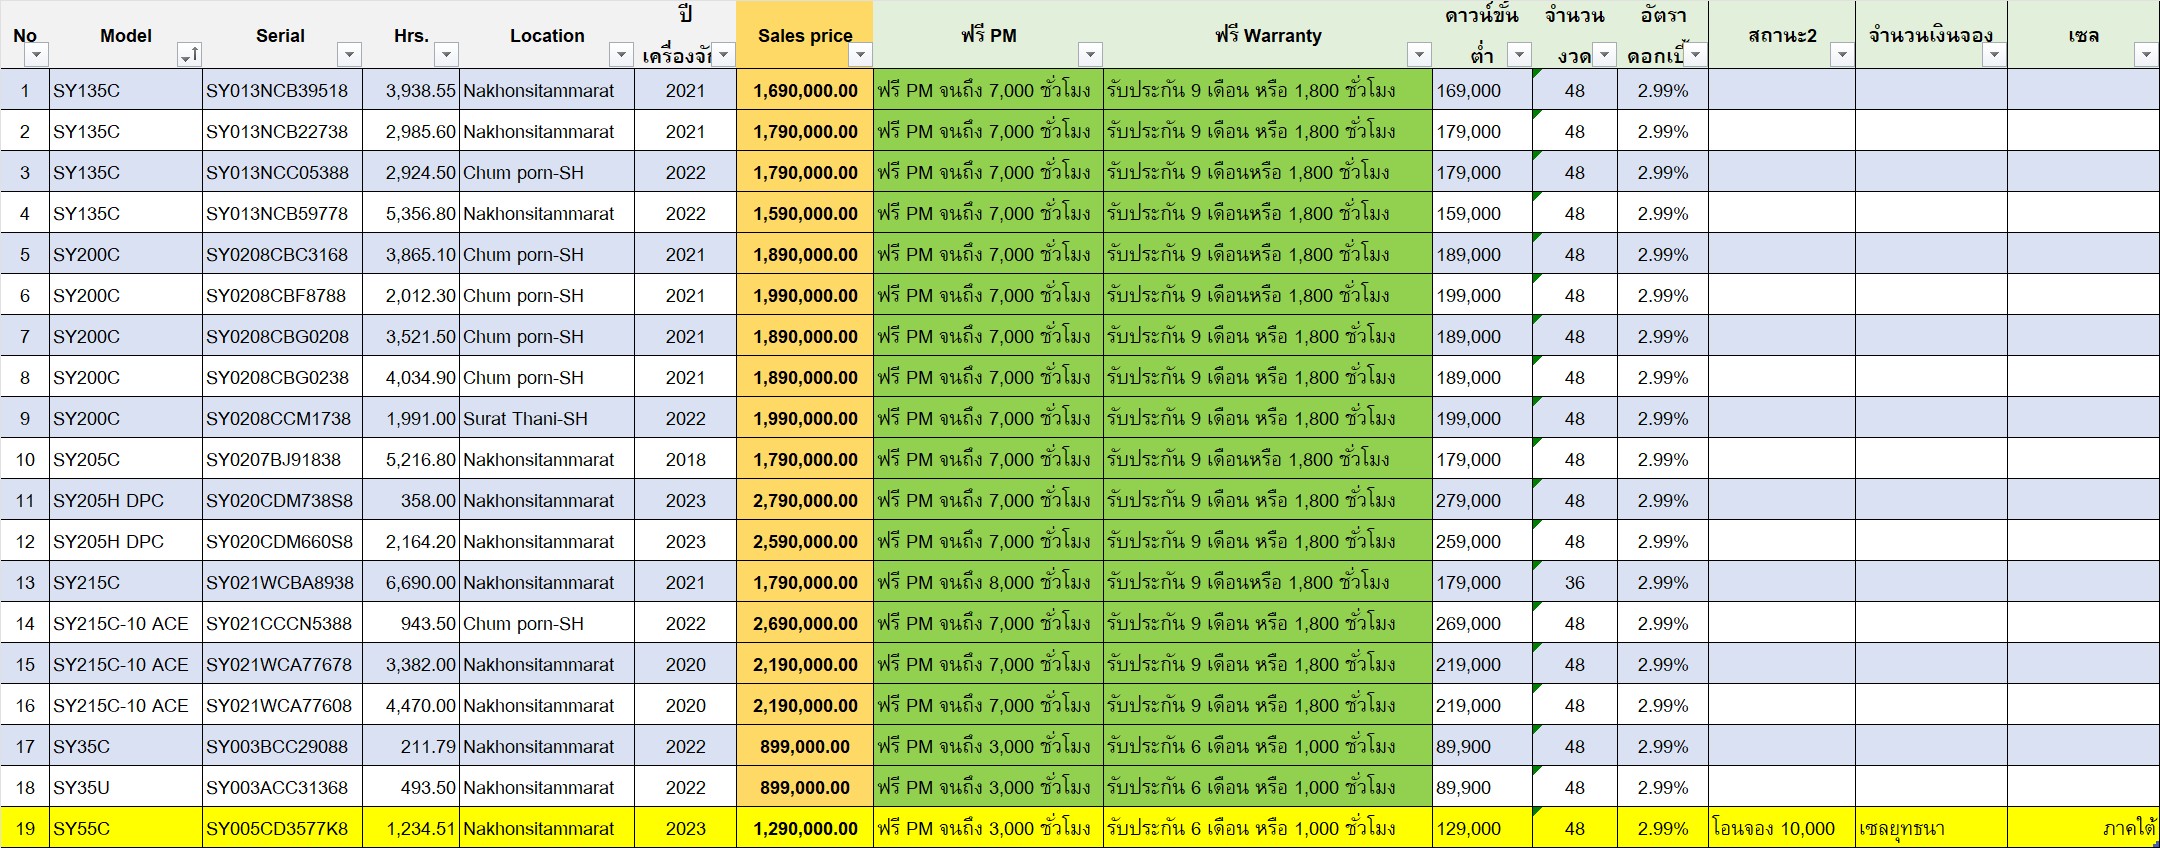Select serial cell SY005CD3577K8

point(282,828)
